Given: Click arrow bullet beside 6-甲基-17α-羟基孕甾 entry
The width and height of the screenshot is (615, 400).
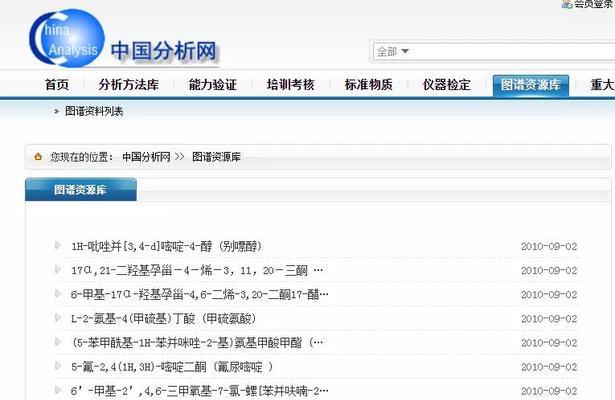Looking at the screenshot, I should [x=58, y=294].
